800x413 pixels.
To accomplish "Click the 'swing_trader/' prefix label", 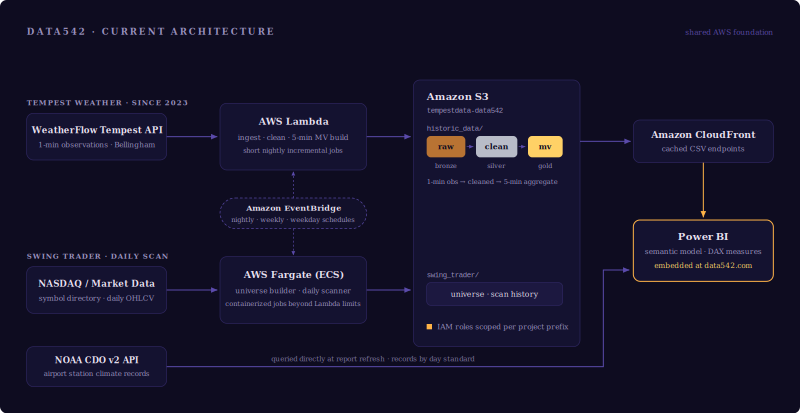I will point(453,275).
